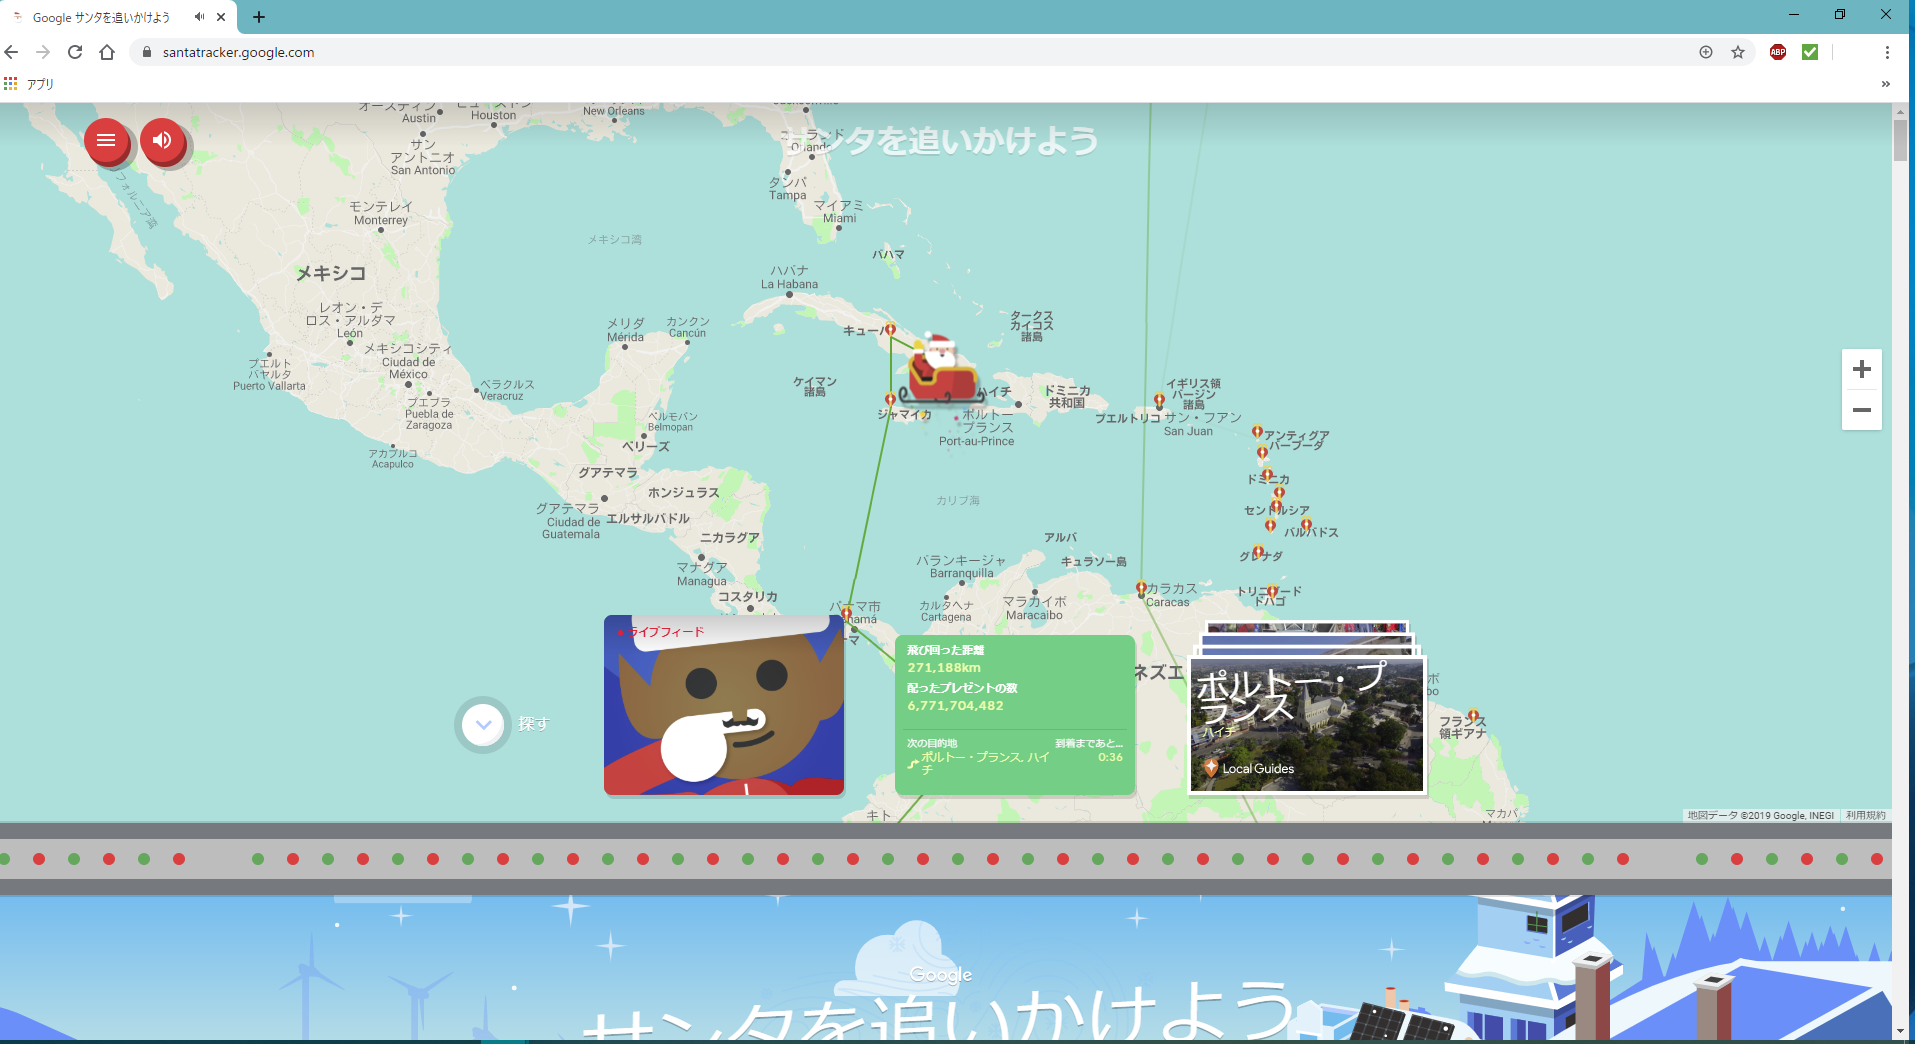Click the 271,188km distance value
This screenshot has height=1044, width=1915.
(x=944, y=668)
